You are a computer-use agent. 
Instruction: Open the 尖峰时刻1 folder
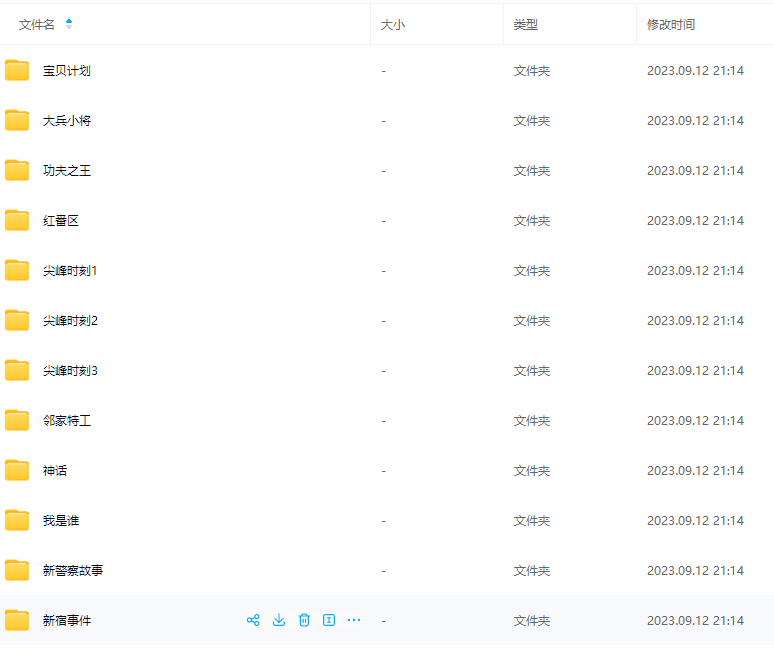point(70,271)
